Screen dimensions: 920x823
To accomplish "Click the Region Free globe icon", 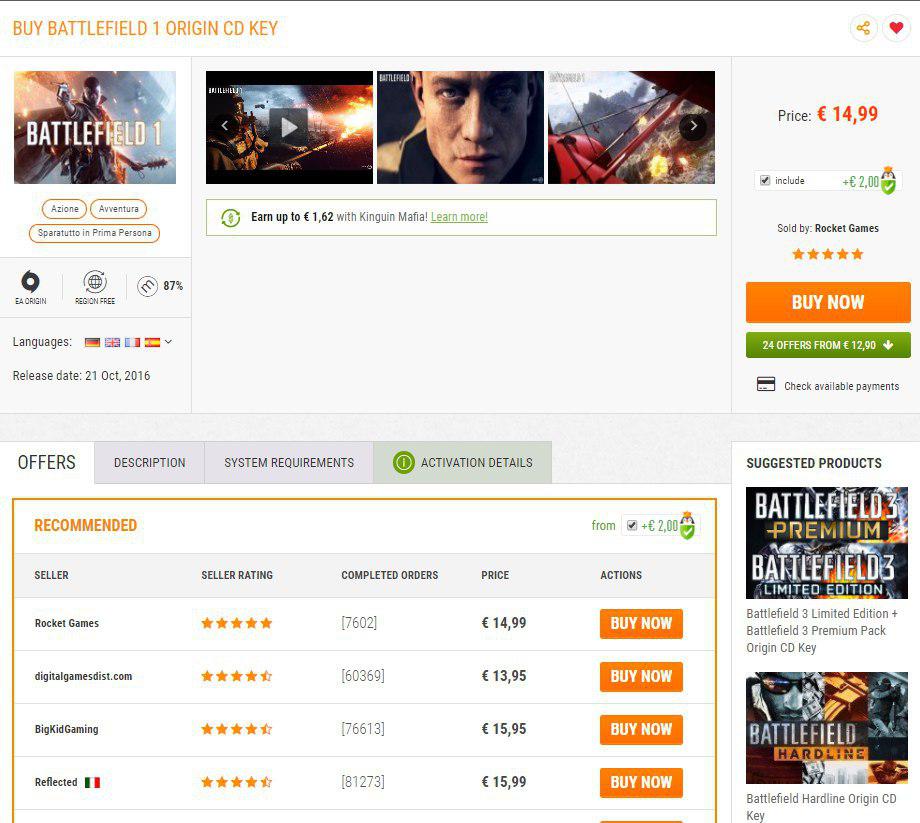I will click(x=95, y=282).
